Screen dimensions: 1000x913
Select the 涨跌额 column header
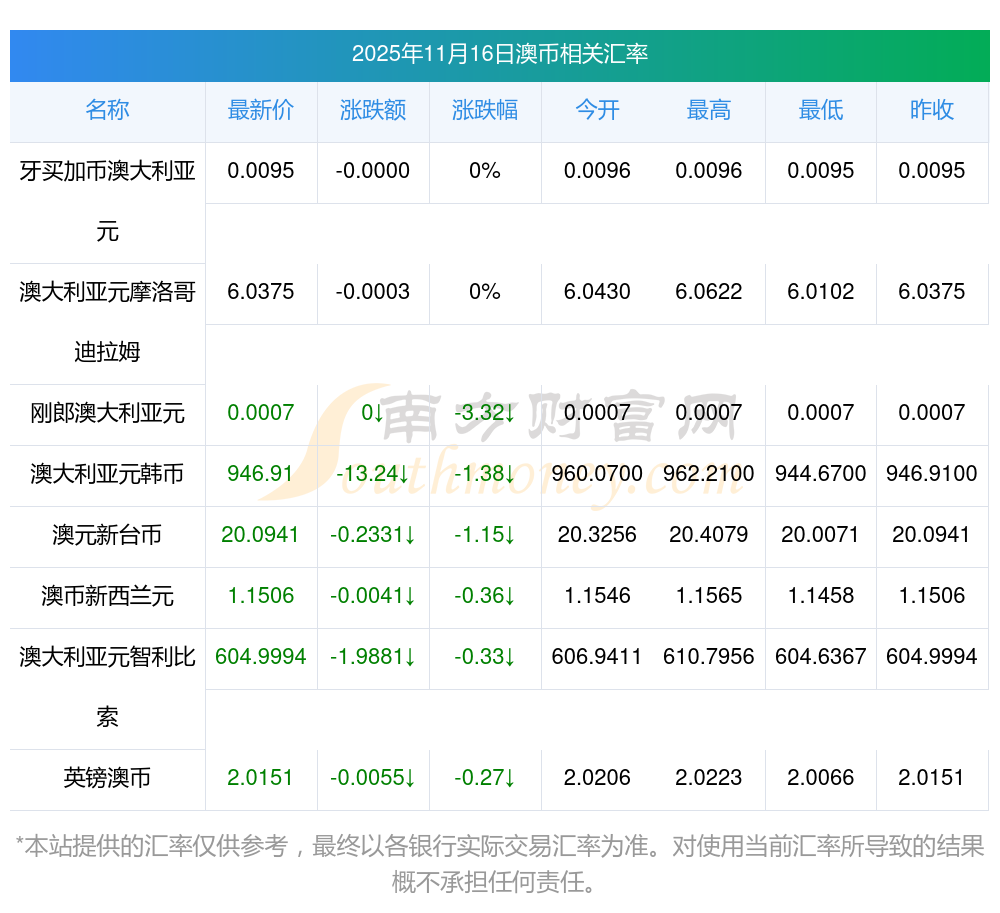[x=372, y=111]
